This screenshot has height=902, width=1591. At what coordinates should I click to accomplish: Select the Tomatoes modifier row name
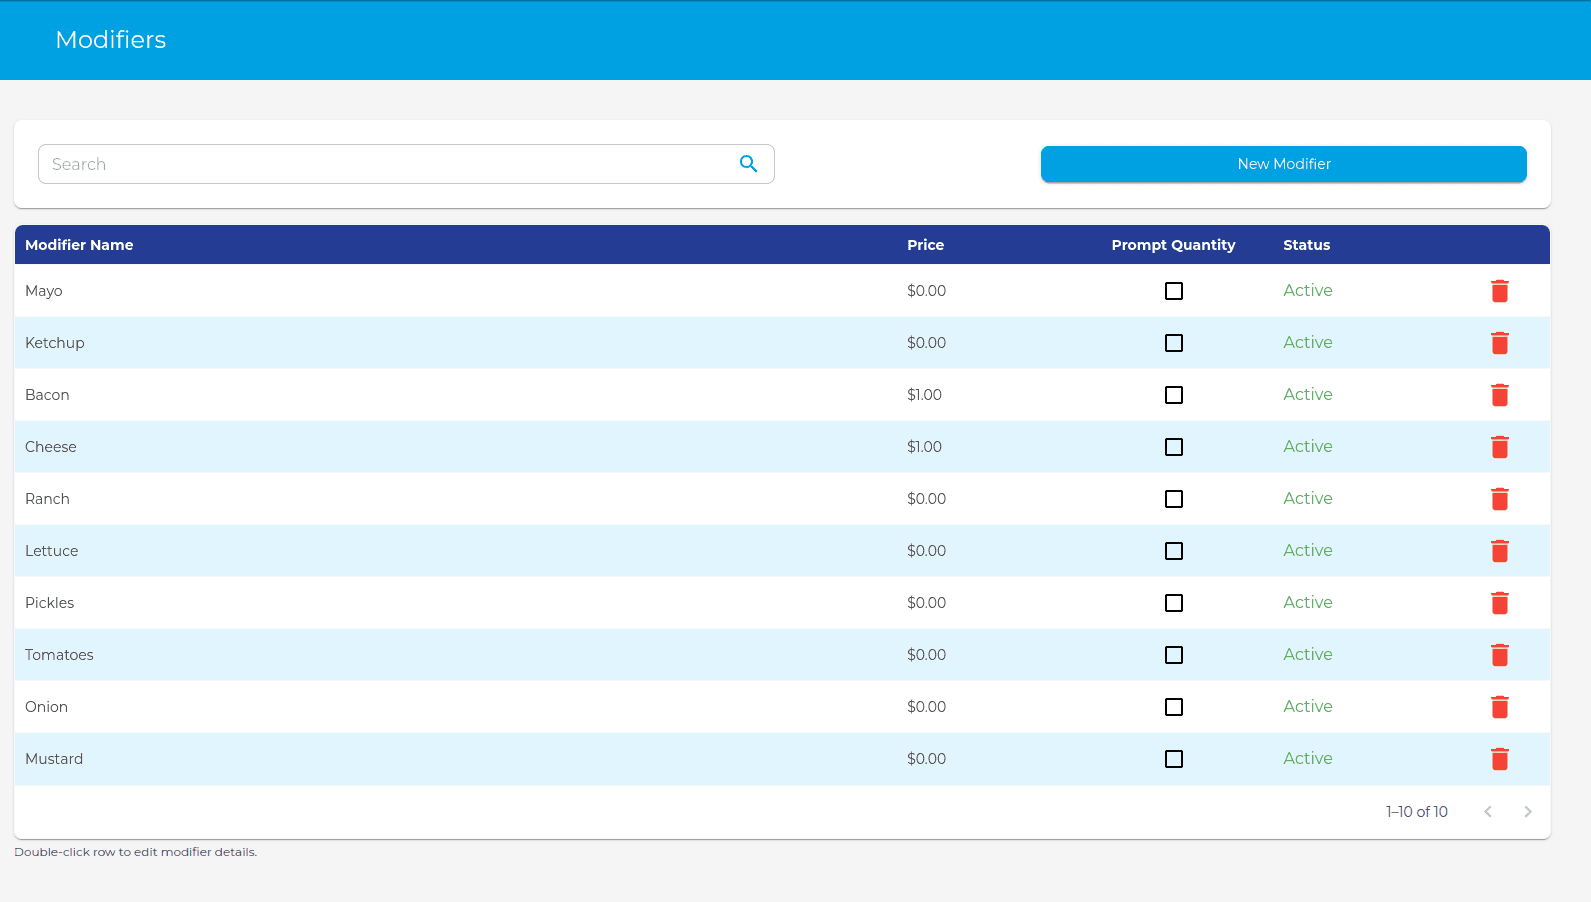pyautogui.click(x=59, y=655)
